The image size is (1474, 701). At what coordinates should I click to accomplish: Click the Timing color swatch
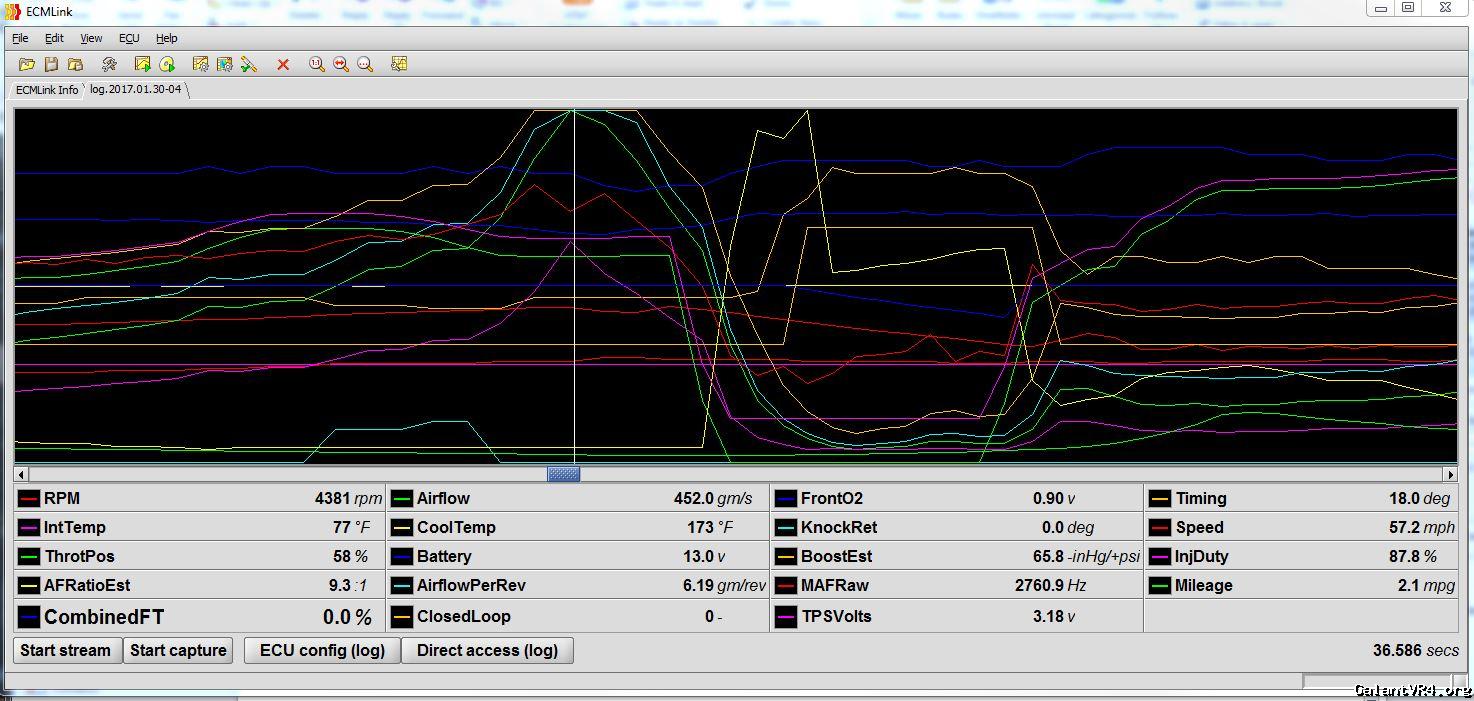tap(1160, 498)
